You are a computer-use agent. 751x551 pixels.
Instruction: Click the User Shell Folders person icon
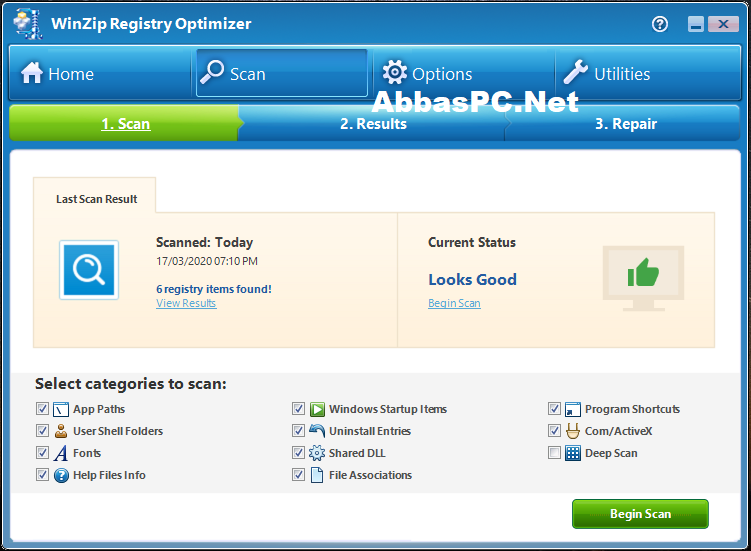[x=61, y=431]
